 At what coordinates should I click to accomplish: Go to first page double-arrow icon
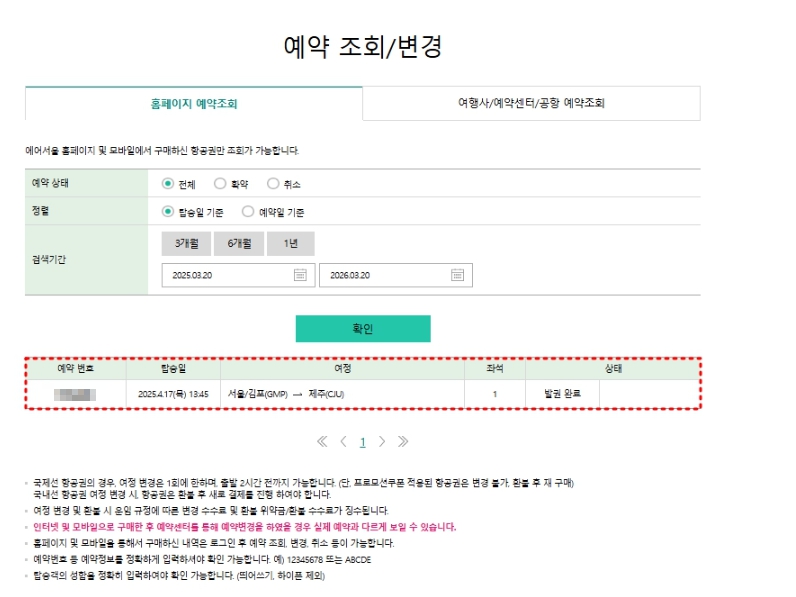coord(322,442)
